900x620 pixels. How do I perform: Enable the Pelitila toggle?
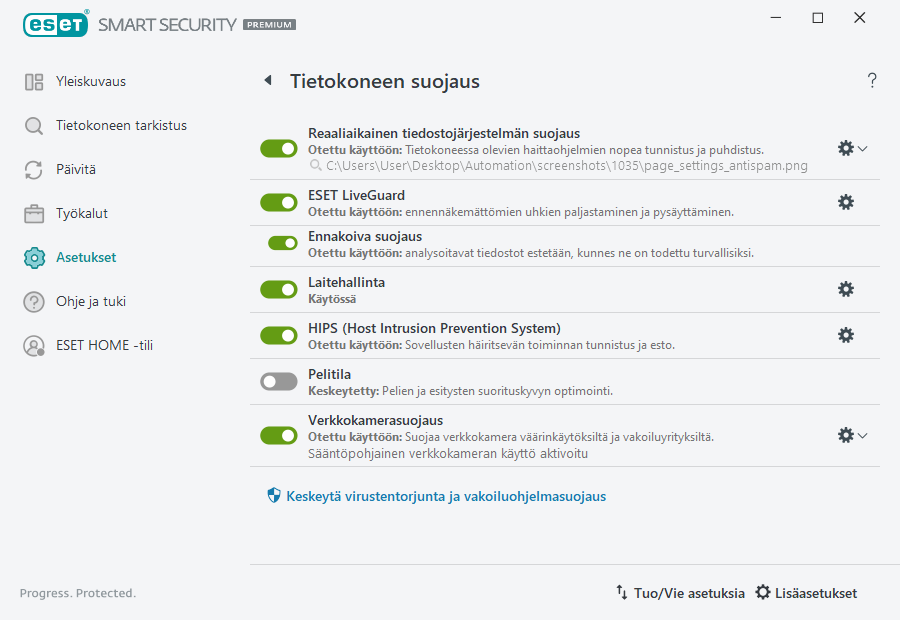(x=278, y=382)
